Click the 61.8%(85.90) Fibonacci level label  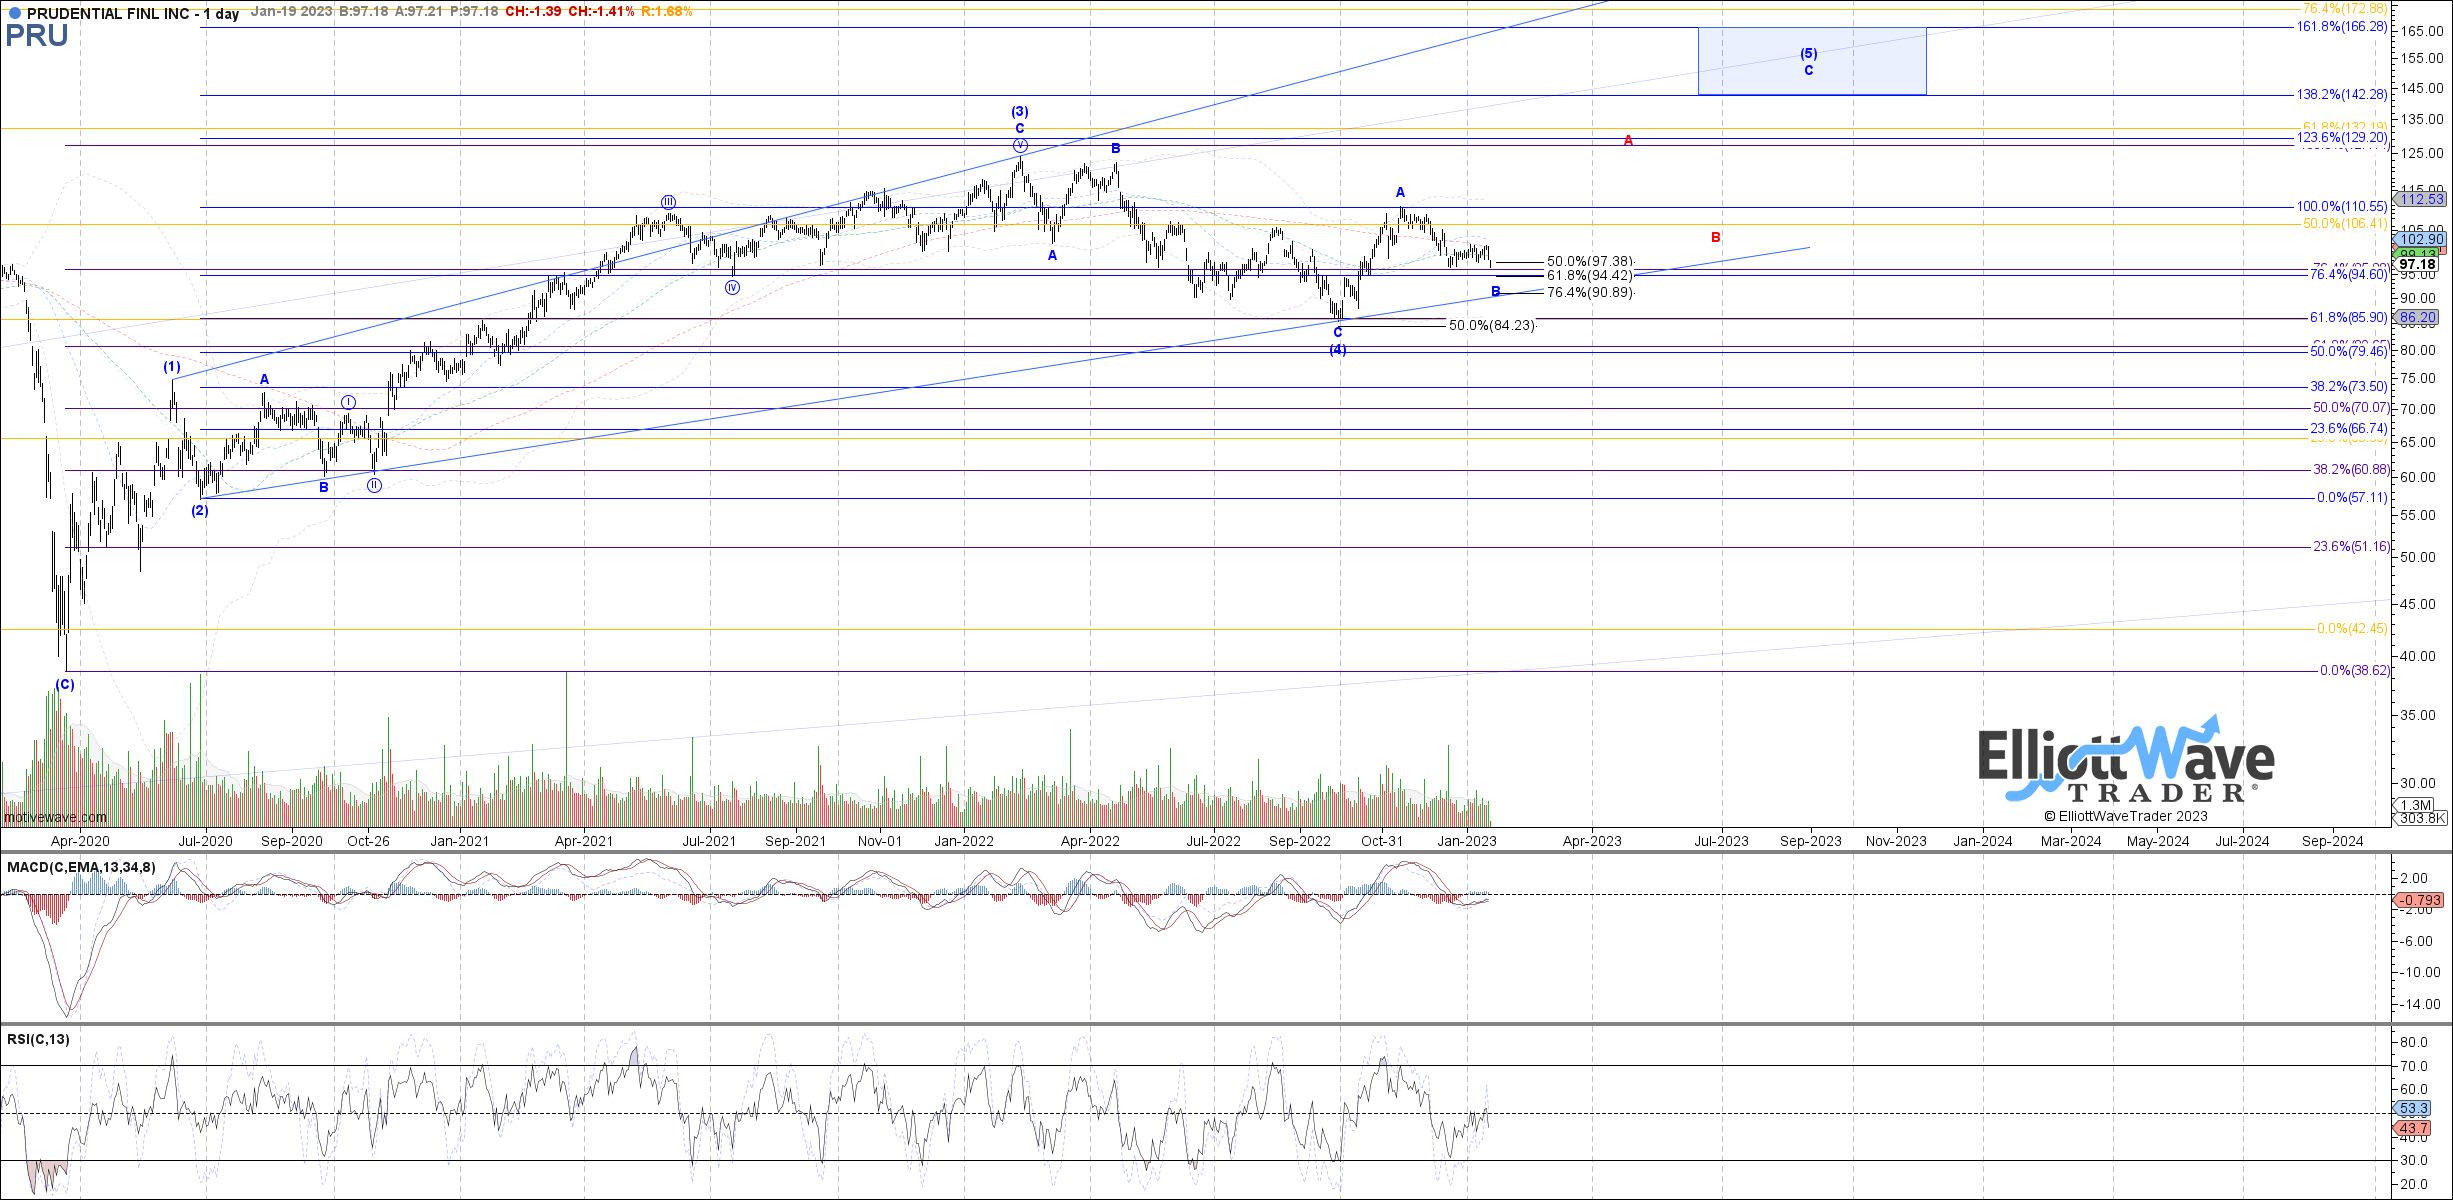(2347, 318)
